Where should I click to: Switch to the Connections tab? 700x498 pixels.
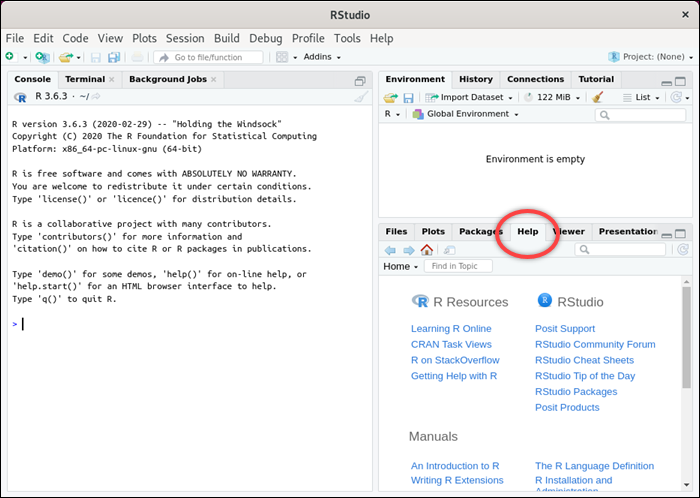point(535,79)
